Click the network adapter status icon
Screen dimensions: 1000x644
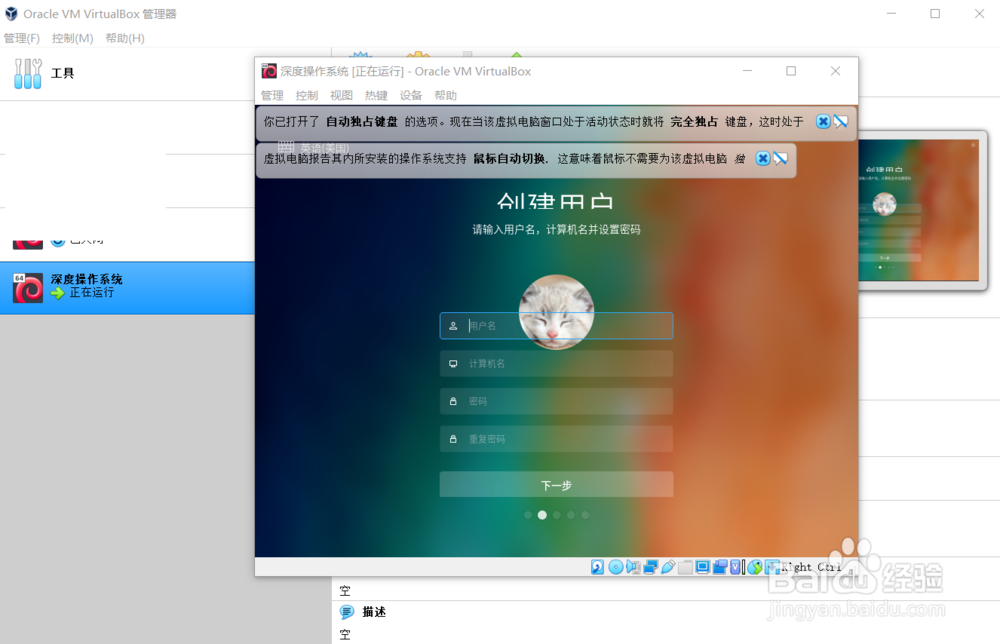[x=651, y=567]
